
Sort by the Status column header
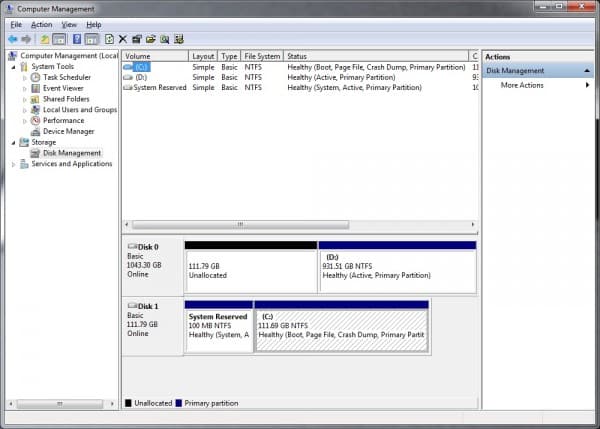tap(376, 56)
